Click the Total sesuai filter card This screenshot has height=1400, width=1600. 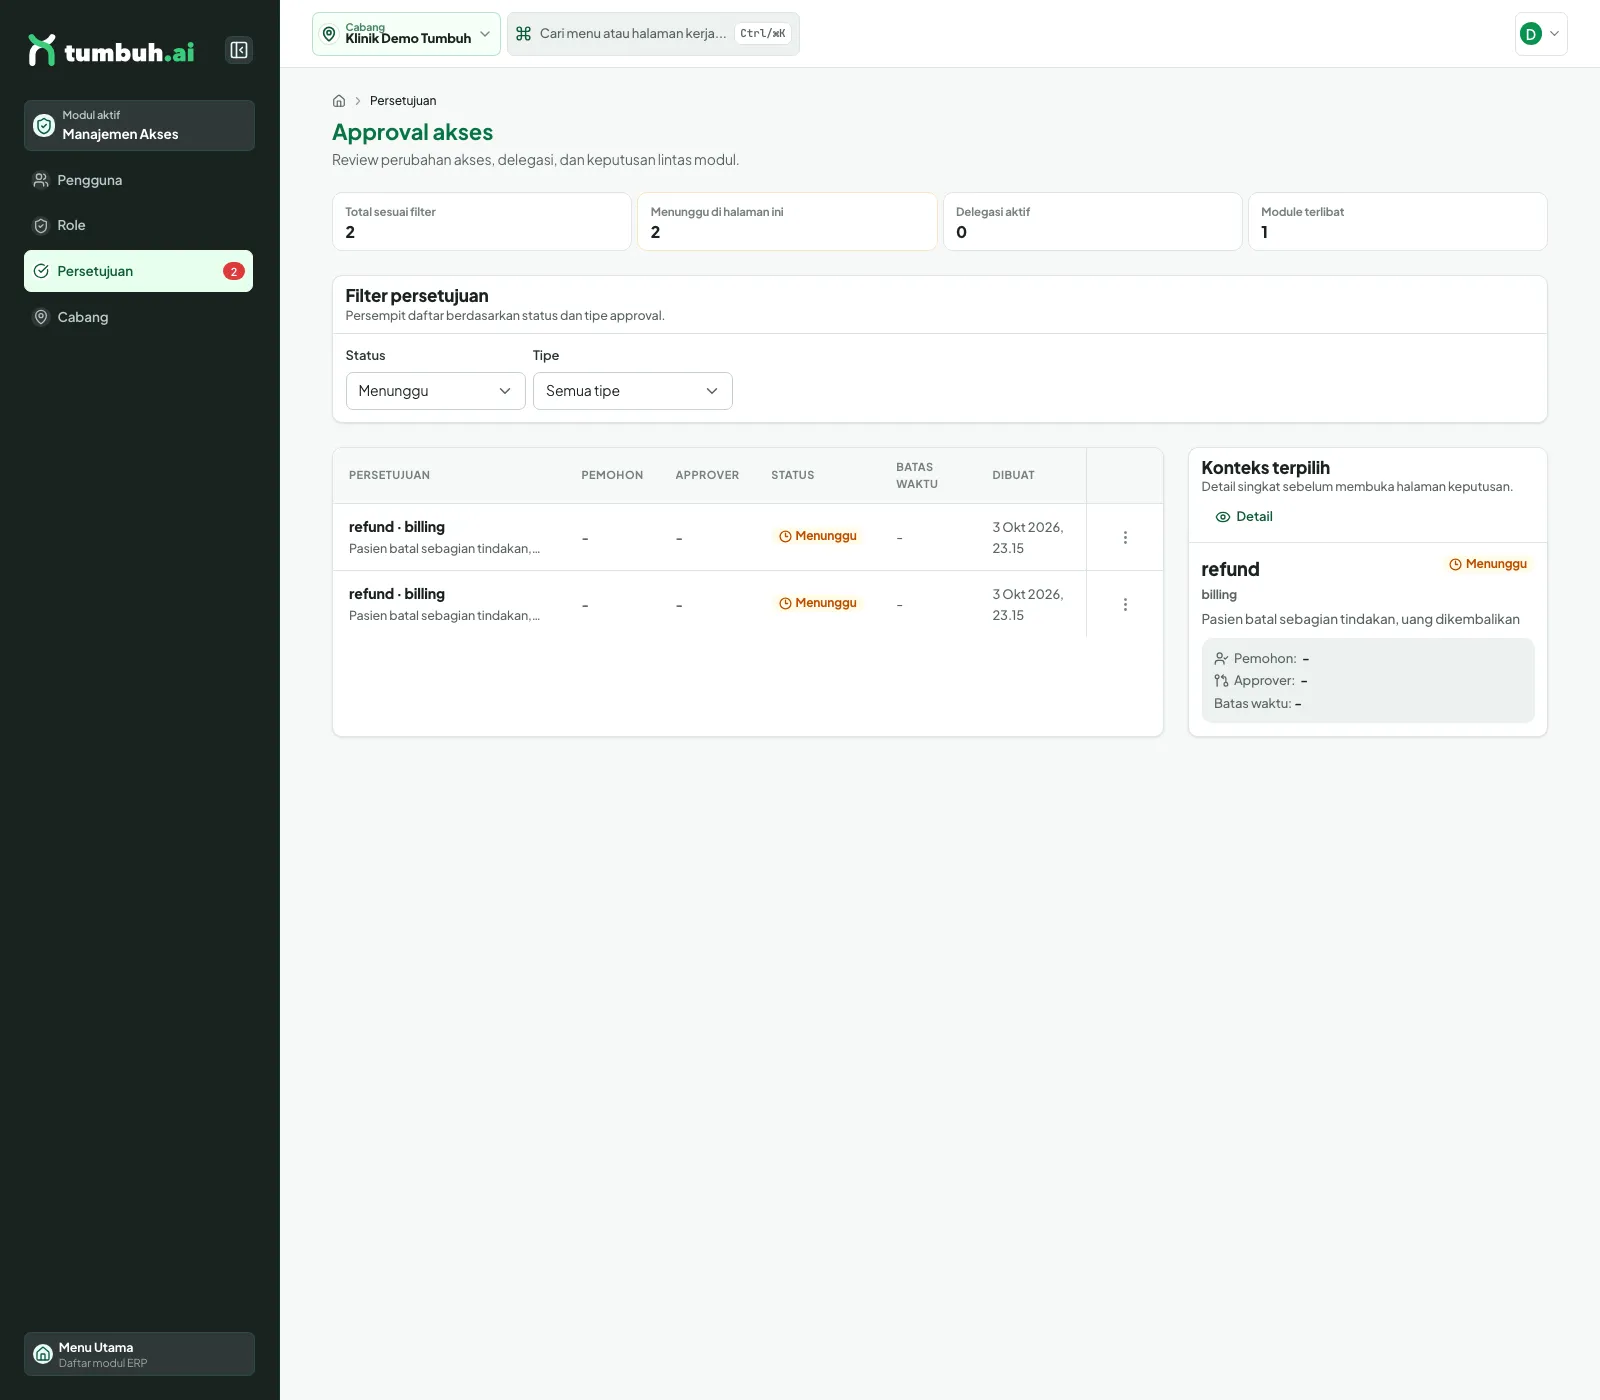482,221
